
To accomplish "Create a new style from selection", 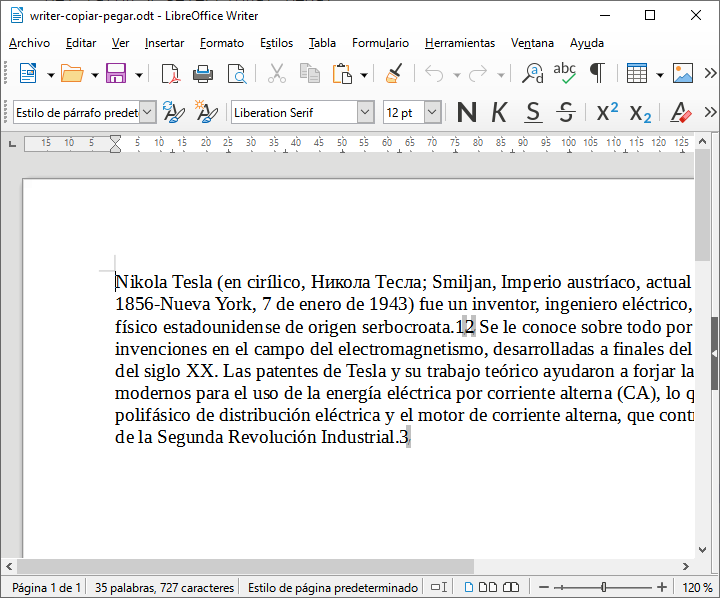I will pos(206,112).
